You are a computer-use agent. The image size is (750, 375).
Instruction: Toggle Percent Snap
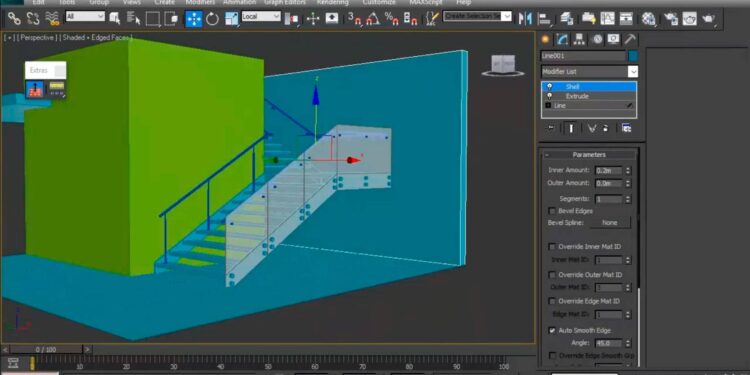point(392,18)
